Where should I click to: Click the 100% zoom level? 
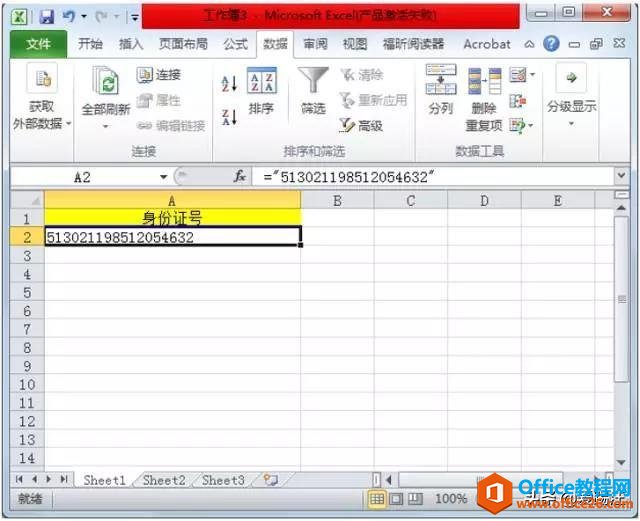click(x=451, y=499)
